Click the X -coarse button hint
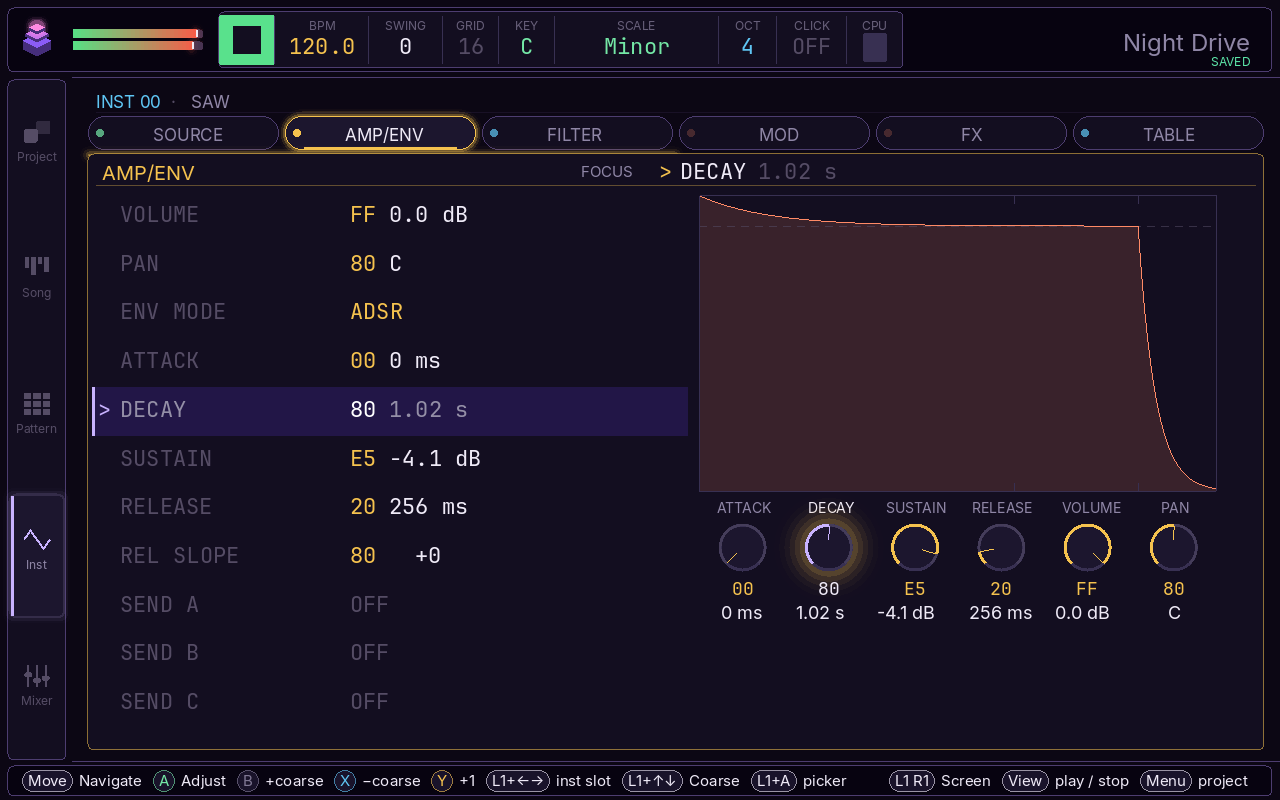The height and width of the screenshot is (800, 1280). [x=378, y=781]
